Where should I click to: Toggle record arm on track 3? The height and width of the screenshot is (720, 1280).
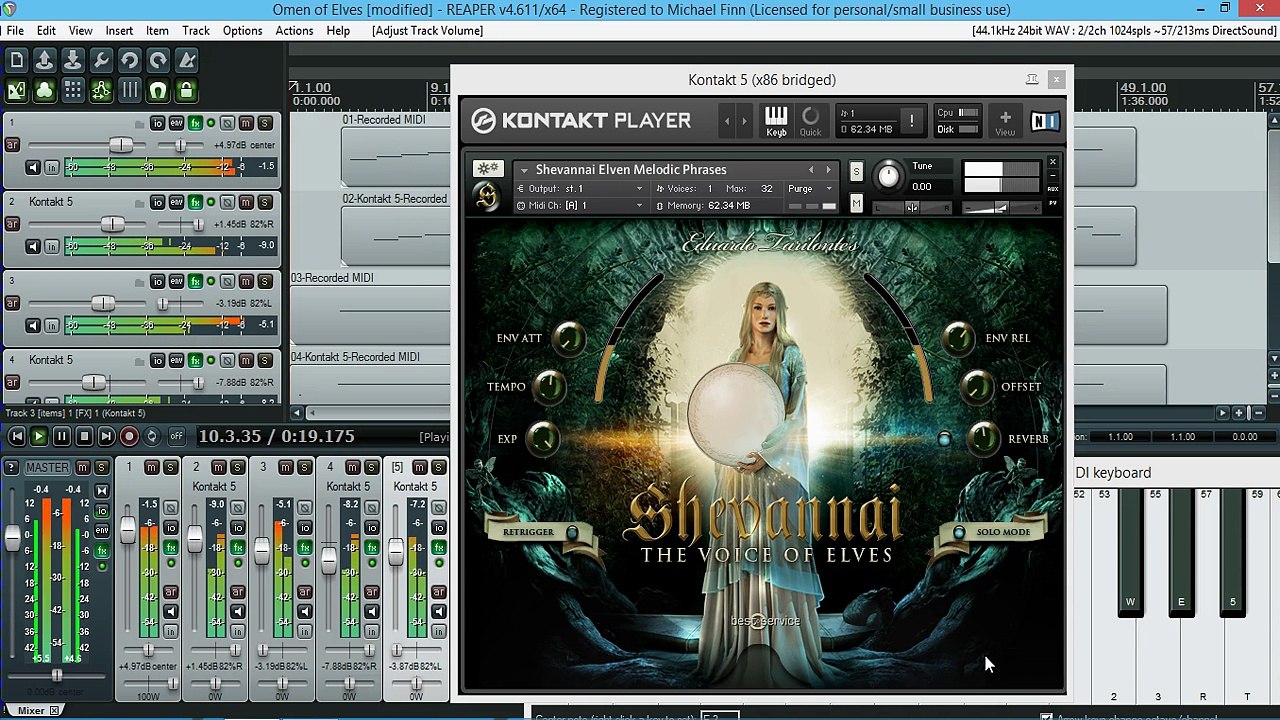12,303
